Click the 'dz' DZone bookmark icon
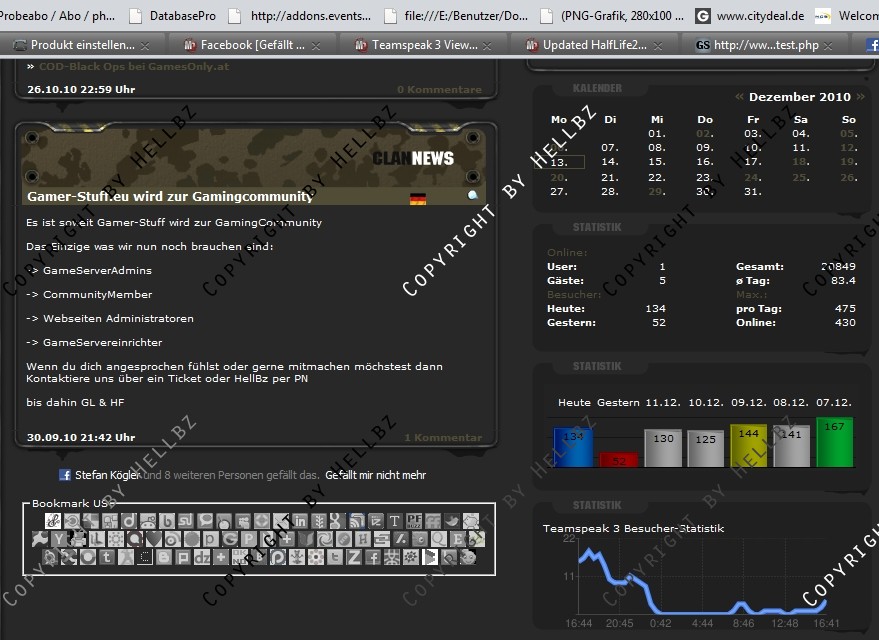 pyautogui.click(x=202, y=557)
